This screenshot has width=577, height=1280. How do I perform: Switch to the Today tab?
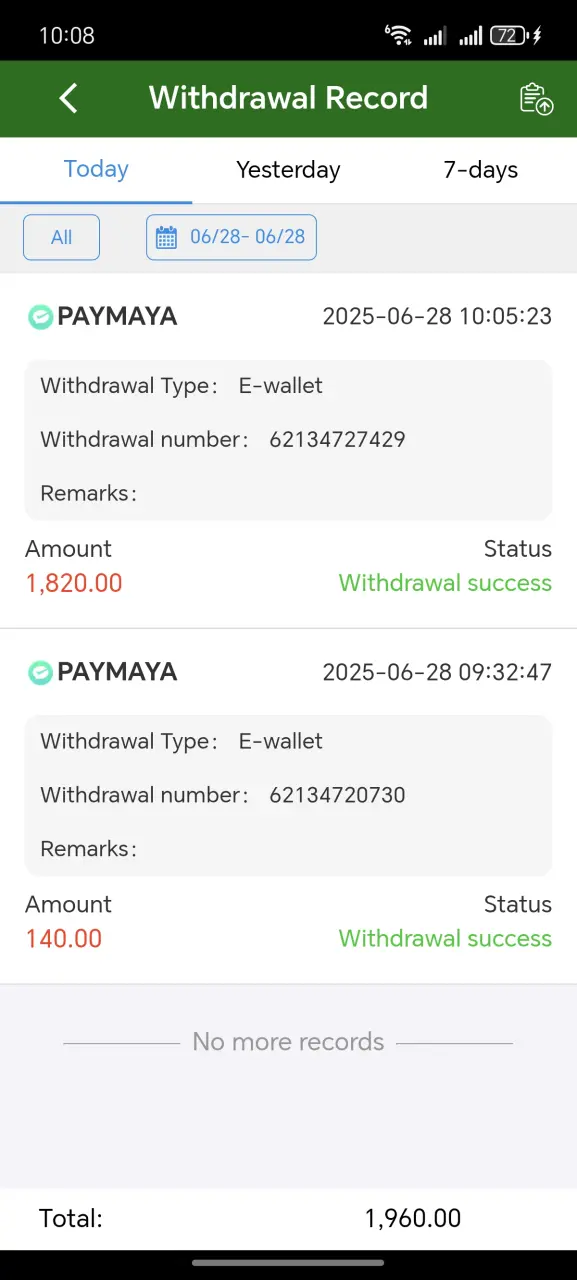pos(96,170)
